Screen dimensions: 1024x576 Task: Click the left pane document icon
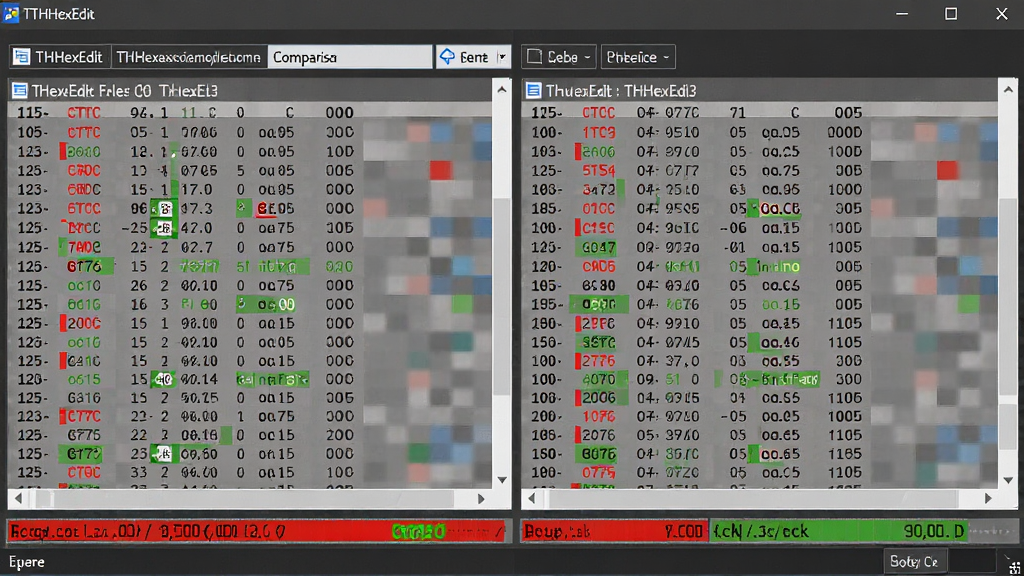[20, 90]
